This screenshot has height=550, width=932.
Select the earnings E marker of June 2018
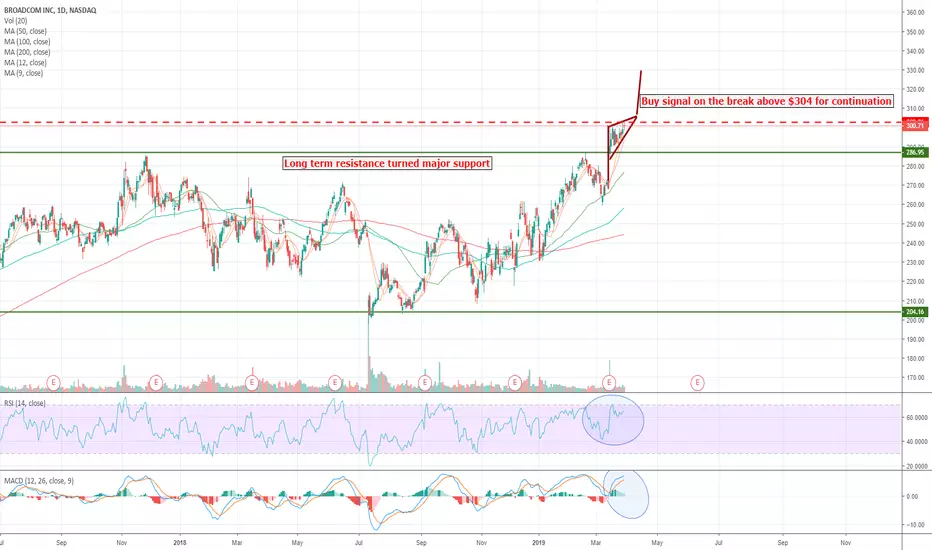335,382
